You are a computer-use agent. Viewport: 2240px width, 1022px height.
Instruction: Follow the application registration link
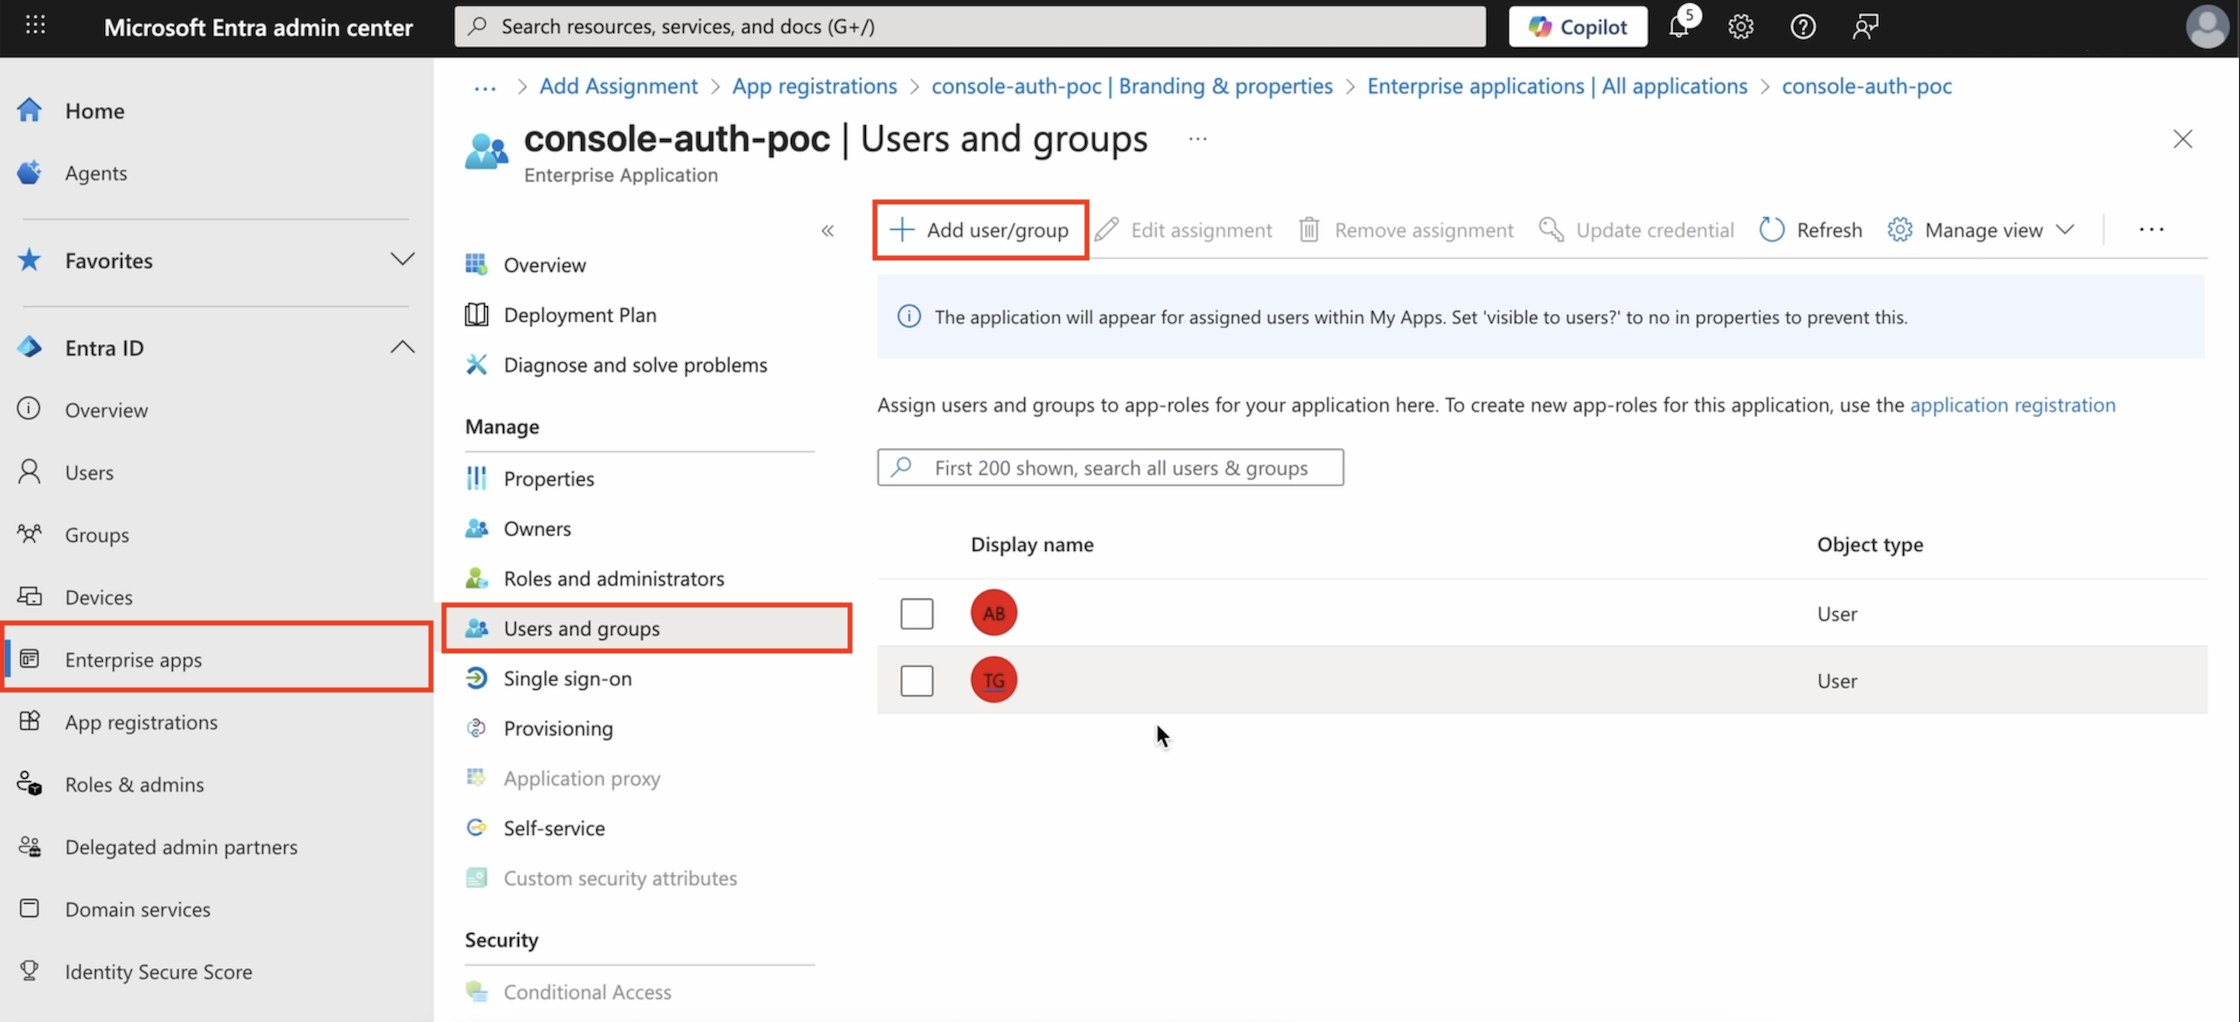coord(2012,405)
